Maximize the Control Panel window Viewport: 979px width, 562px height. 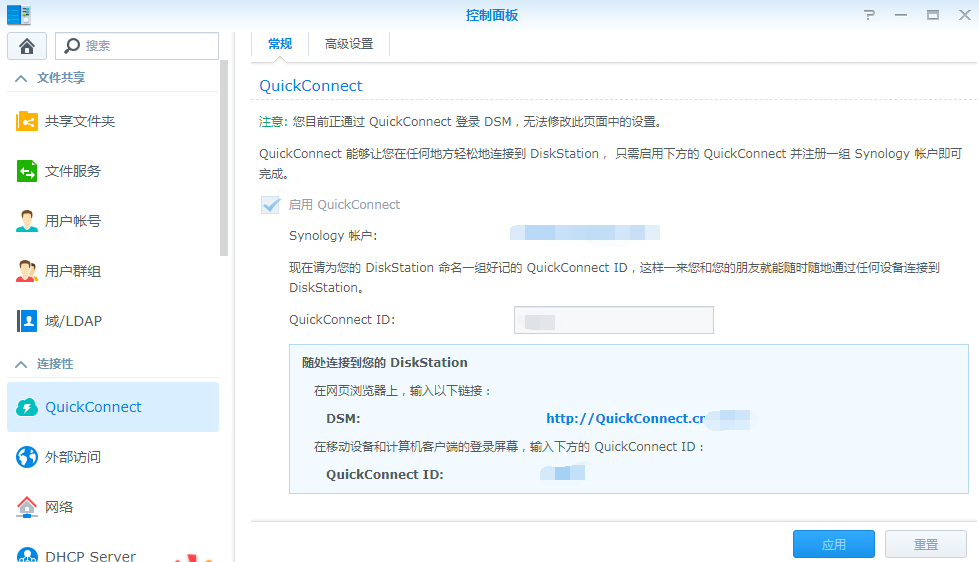933,15
